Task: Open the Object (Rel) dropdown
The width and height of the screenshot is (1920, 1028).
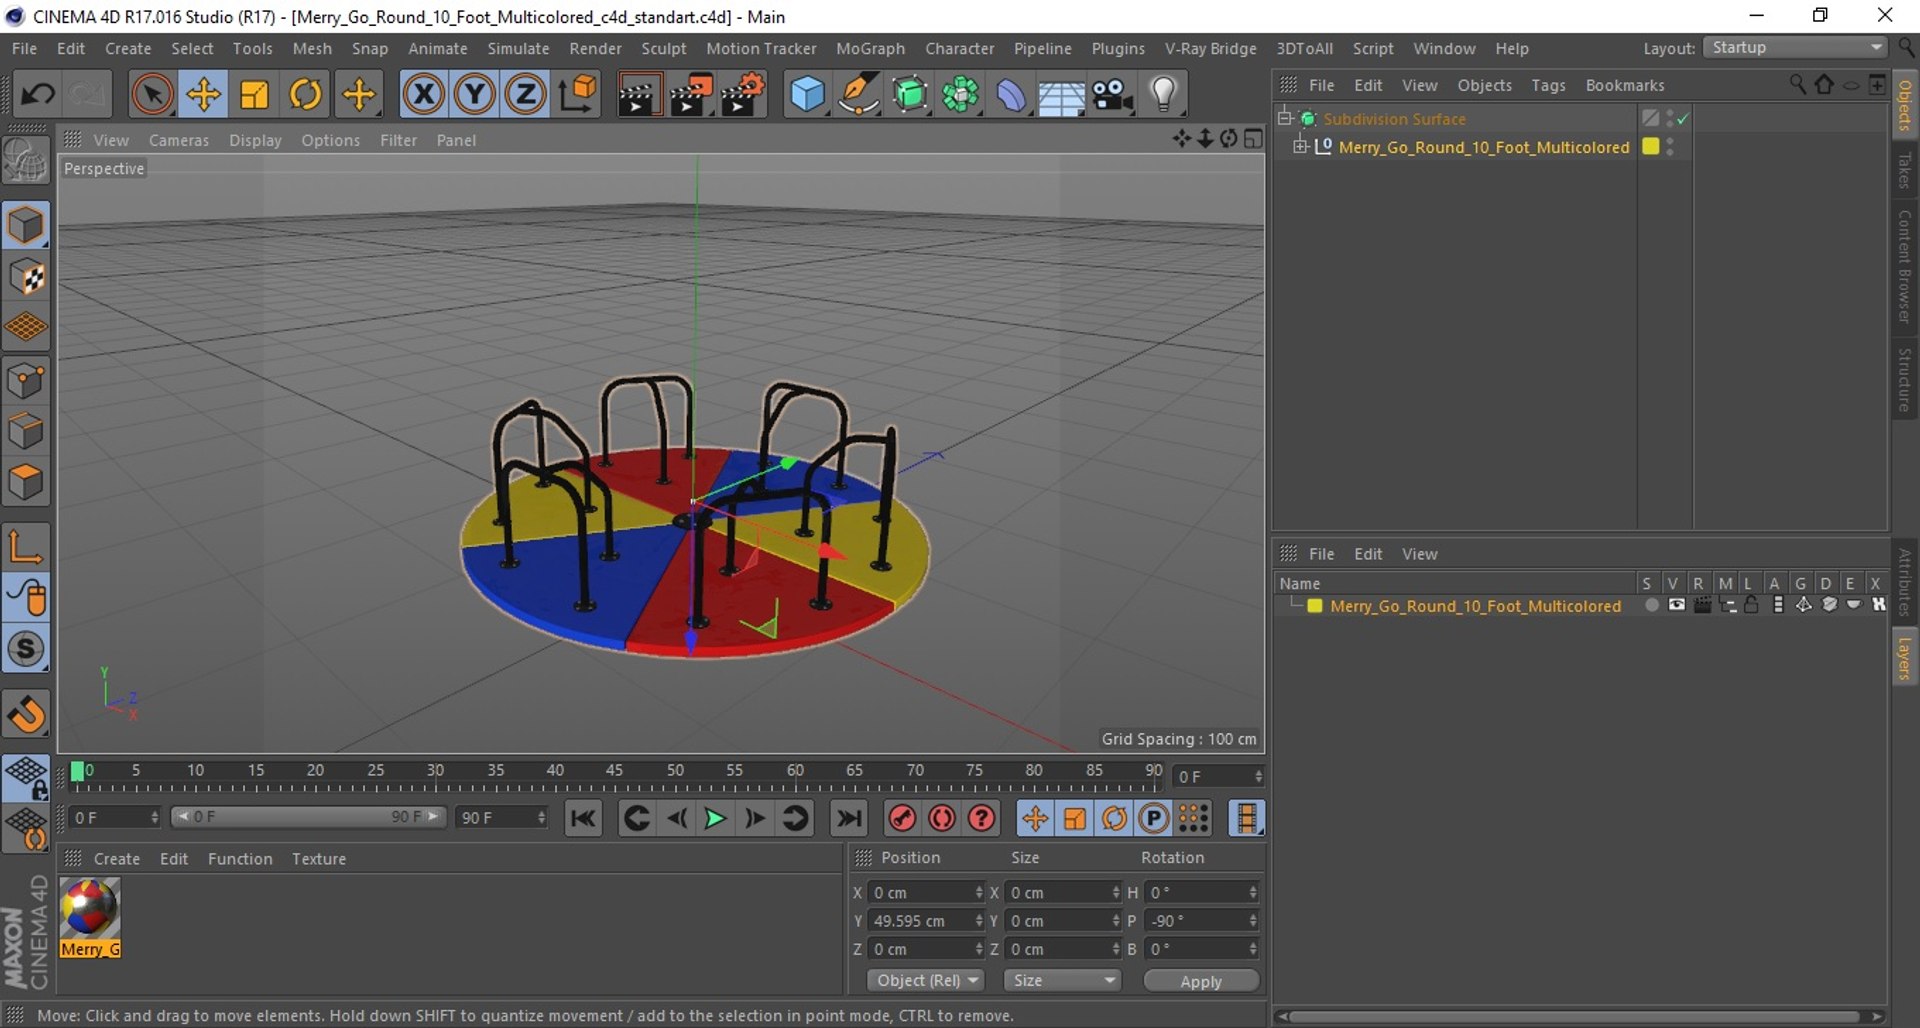Action: click(x=926, y=981)
